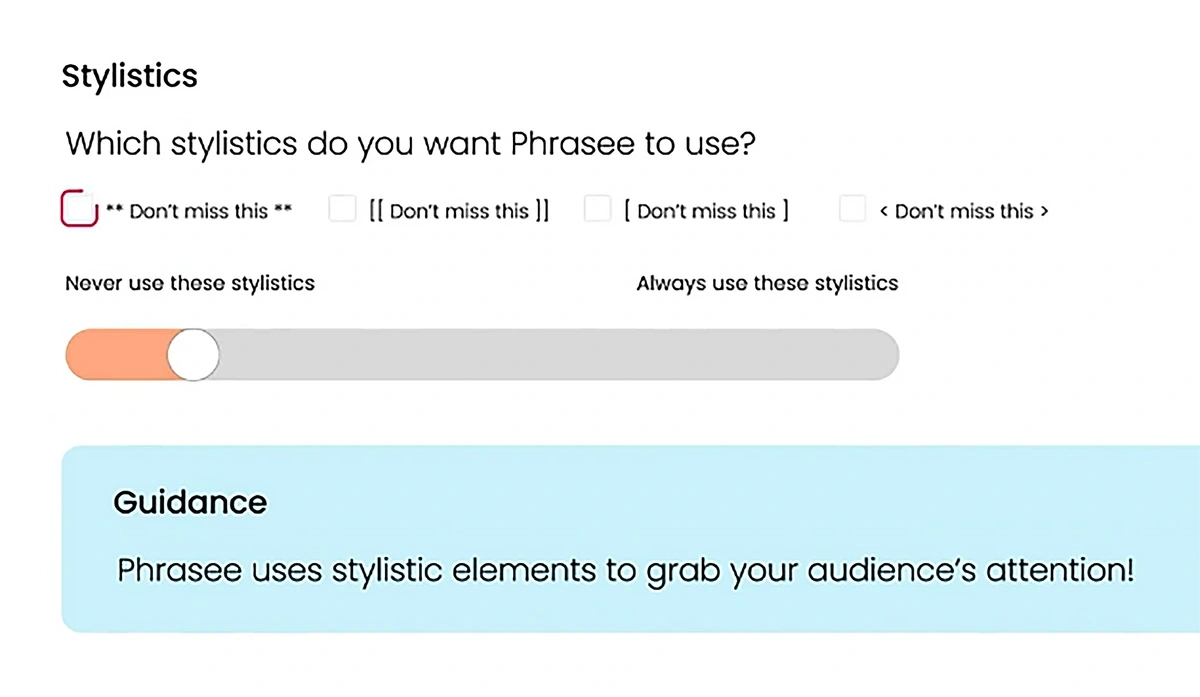Select the "< Don't miss this >" checkbox
The image size is (1200, 697).
click(852, 209)
